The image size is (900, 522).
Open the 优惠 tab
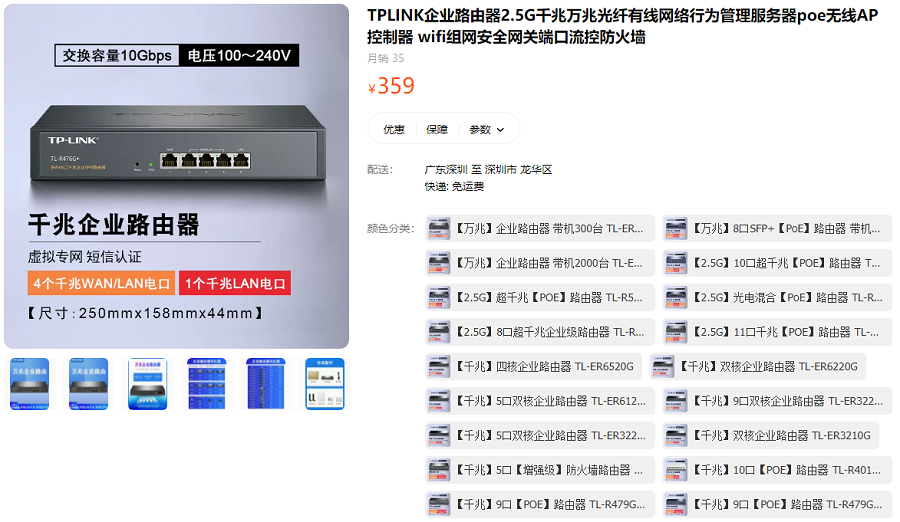pyautogui.click(x=394, y=130)
